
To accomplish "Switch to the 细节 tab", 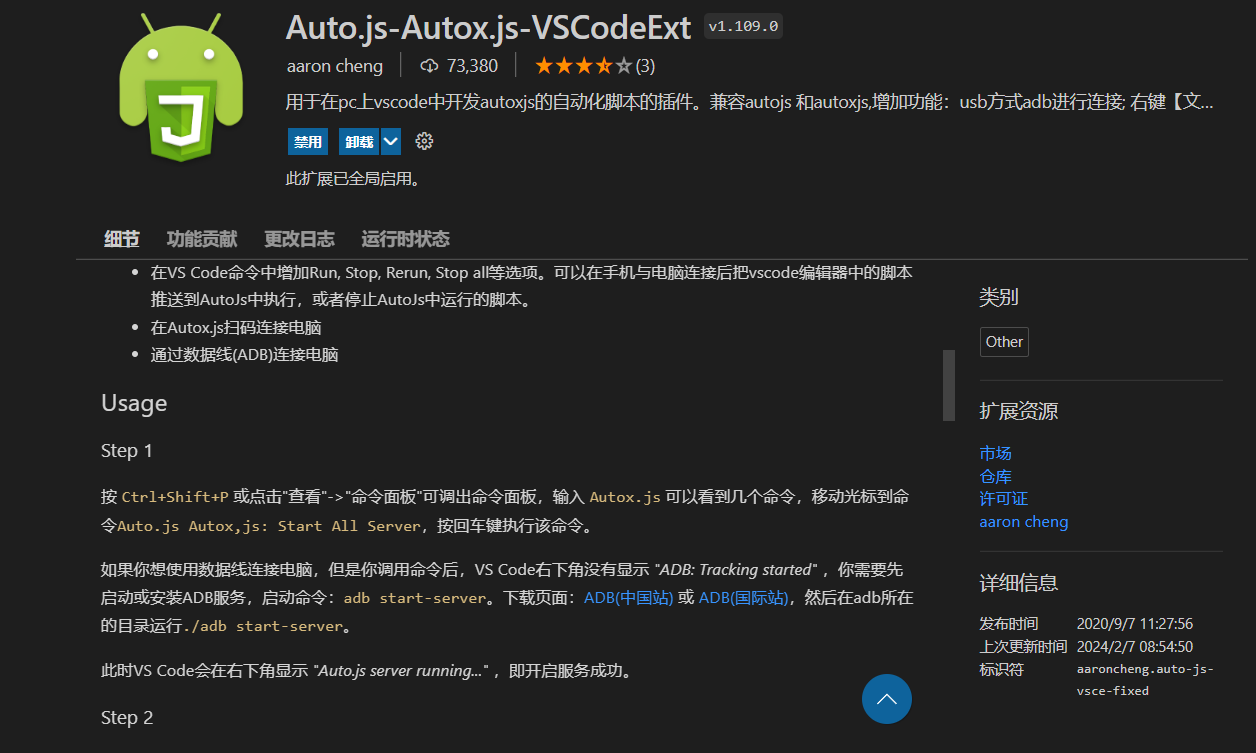I will pos(122,239).
